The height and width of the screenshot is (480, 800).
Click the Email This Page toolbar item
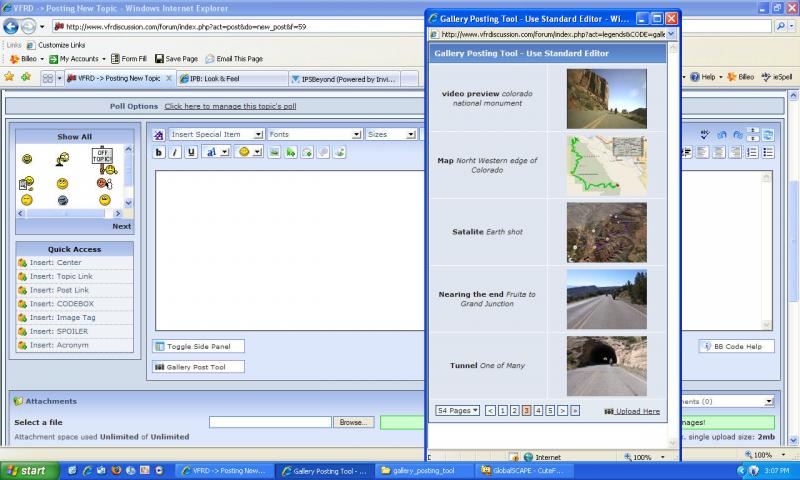tap(234, 59)
